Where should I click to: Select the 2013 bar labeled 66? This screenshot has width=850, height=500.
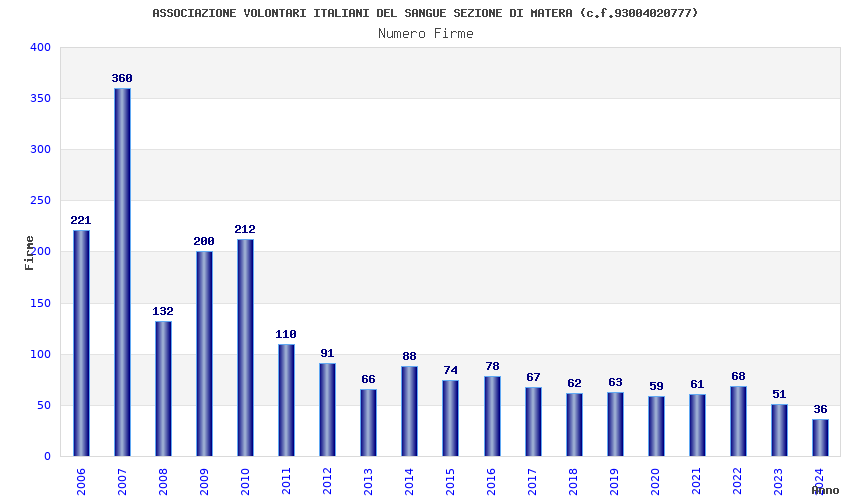coord(369,422)
